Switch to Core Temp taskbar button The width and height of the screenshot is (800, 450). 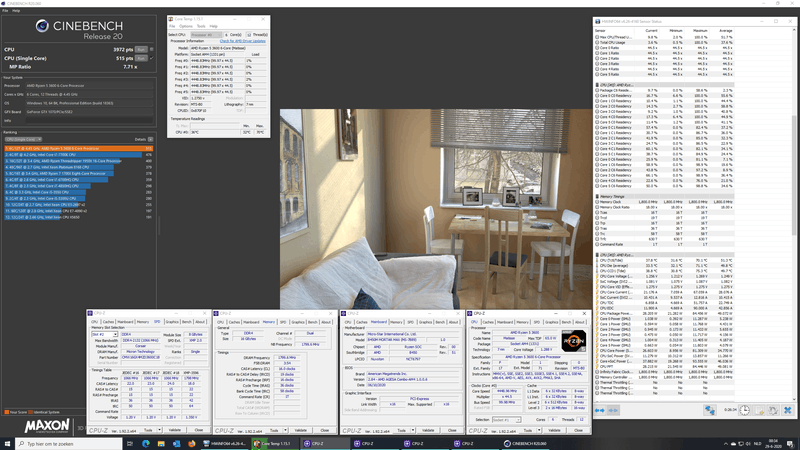click(x=274, y=443)
